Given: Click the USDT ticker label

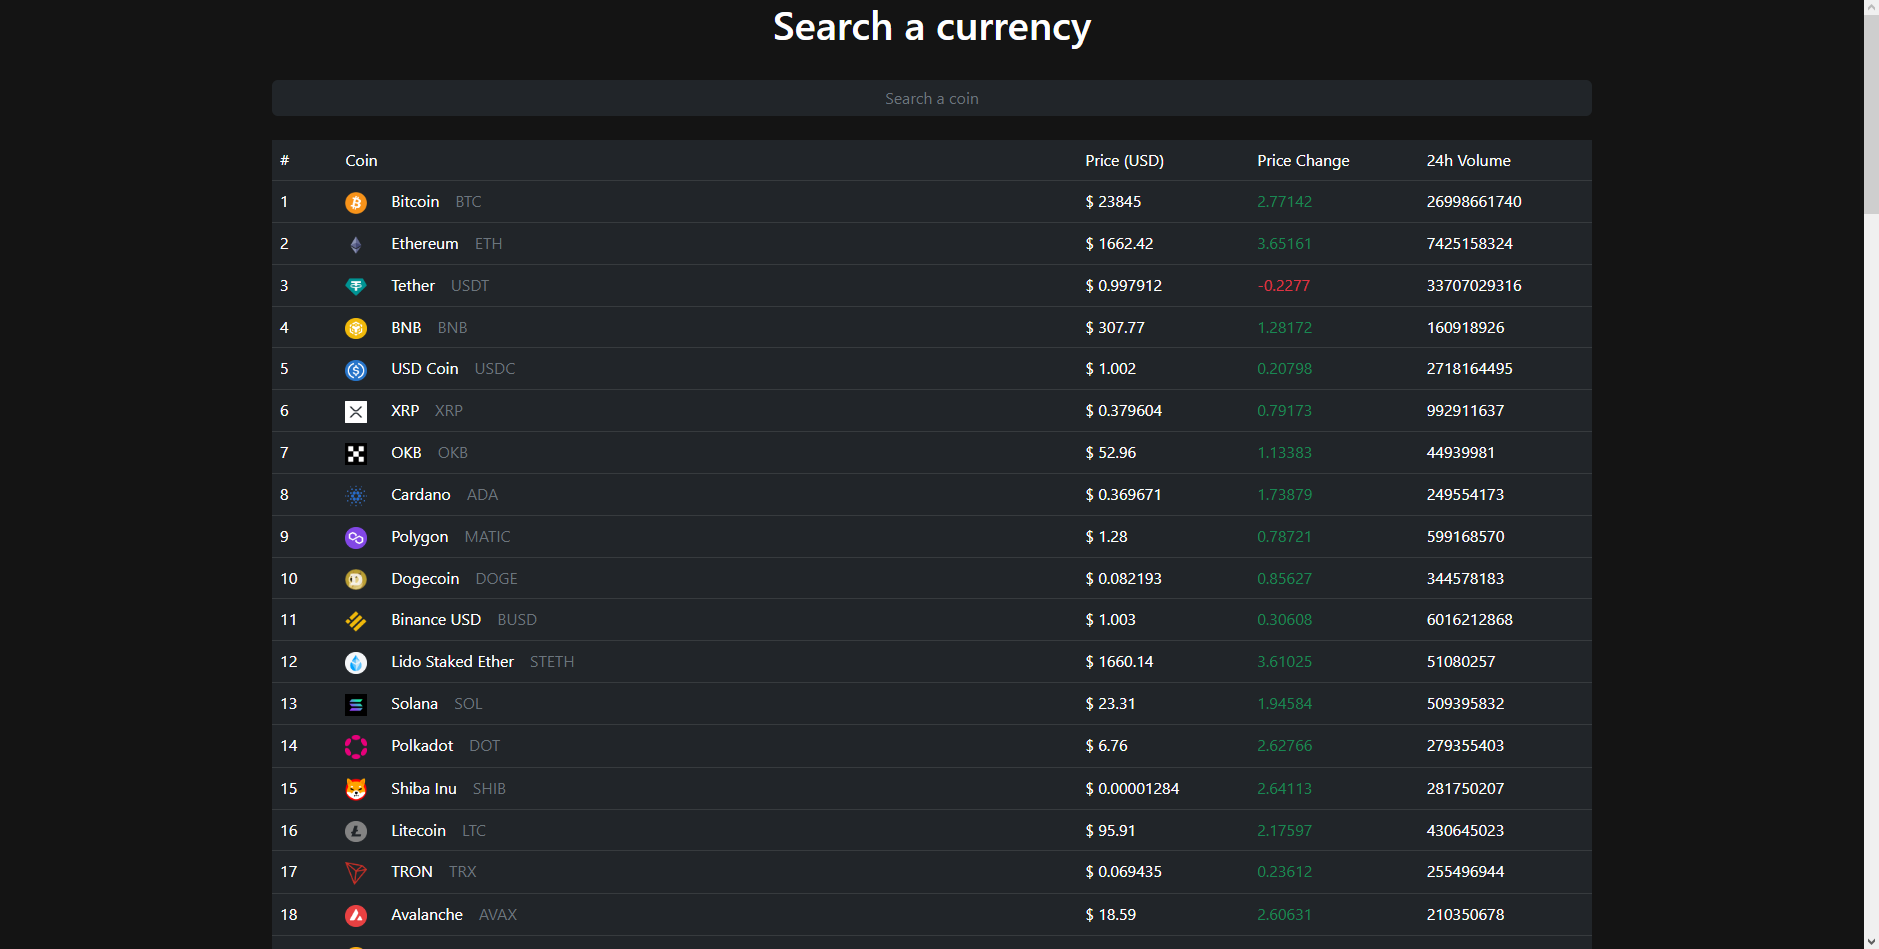Looking at the screenshot, I should [470, 286].
